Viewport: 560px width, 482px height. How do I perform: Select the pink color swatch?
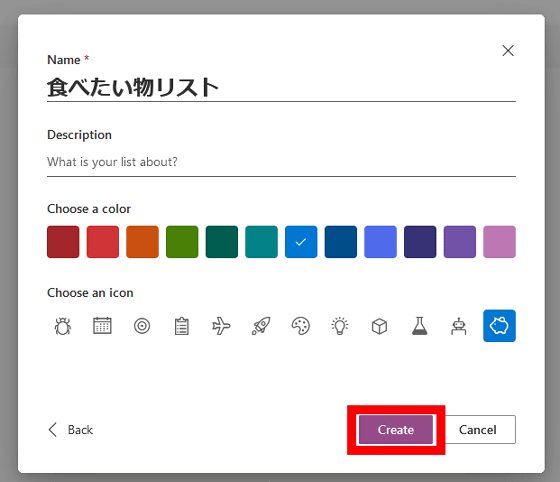(x=499, y=242)
